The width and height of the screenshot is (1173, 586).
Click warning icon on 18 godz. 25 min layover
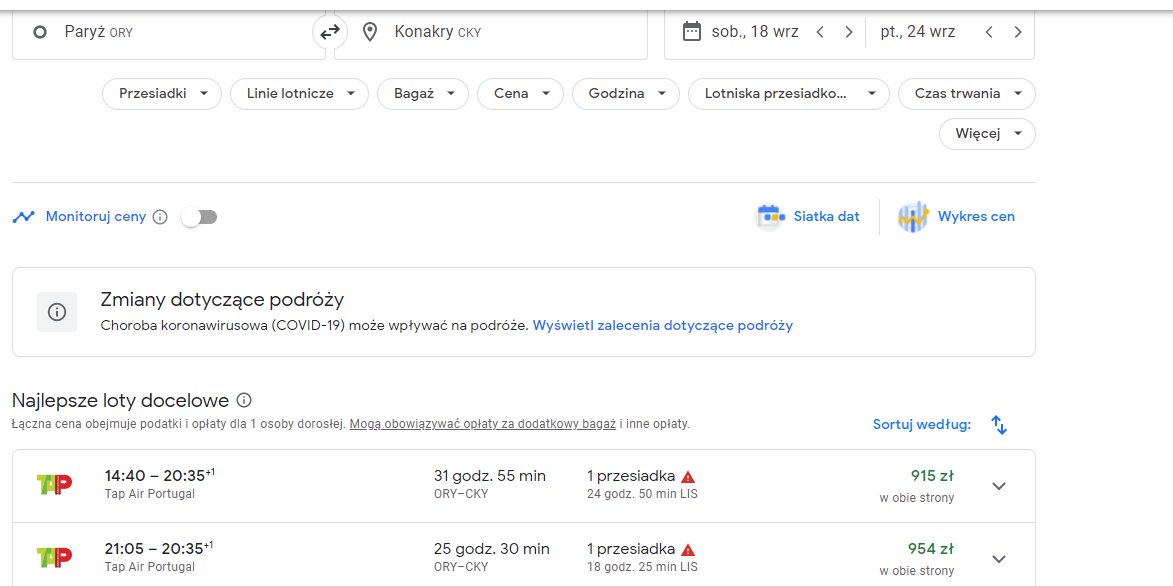688,549
